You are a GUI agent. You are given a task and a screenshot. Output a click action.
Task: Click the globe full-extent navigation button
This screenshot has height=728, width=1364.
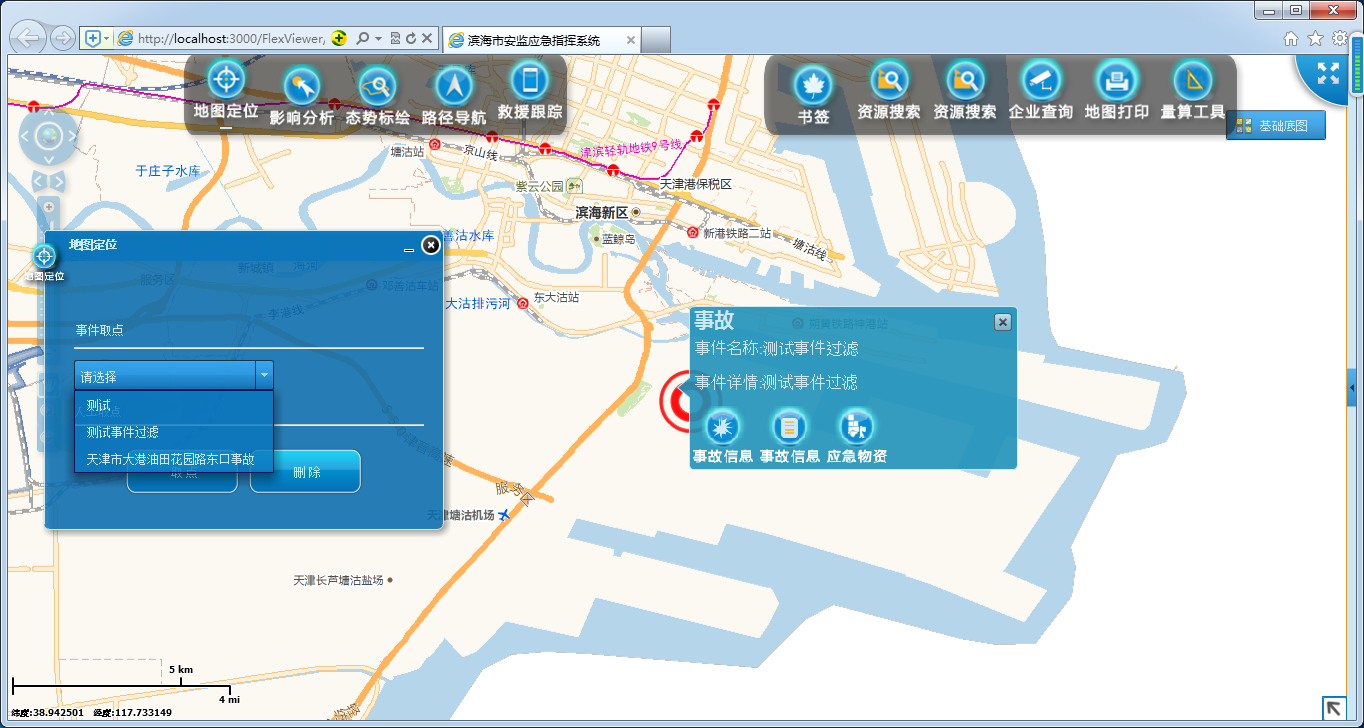47,137
